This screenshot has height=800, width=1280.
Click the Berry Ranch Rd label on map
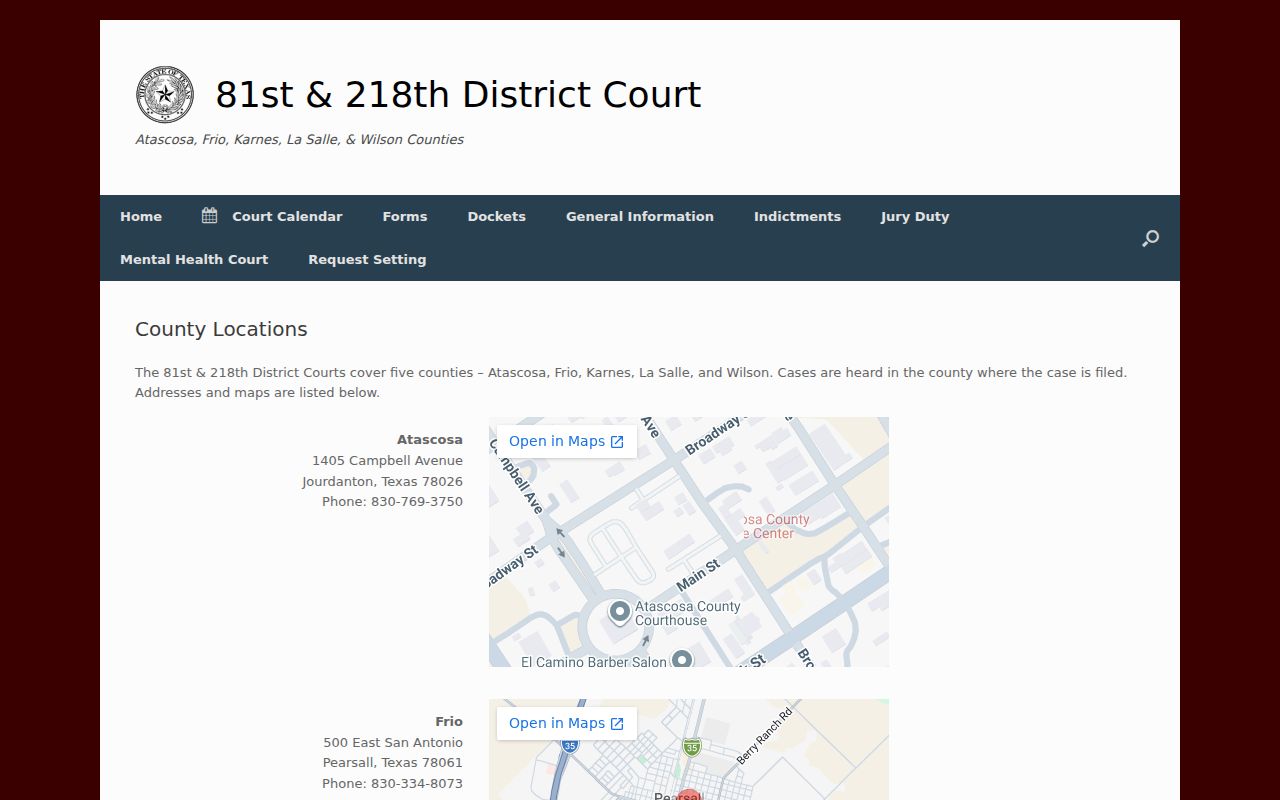(x=764, y=736)
